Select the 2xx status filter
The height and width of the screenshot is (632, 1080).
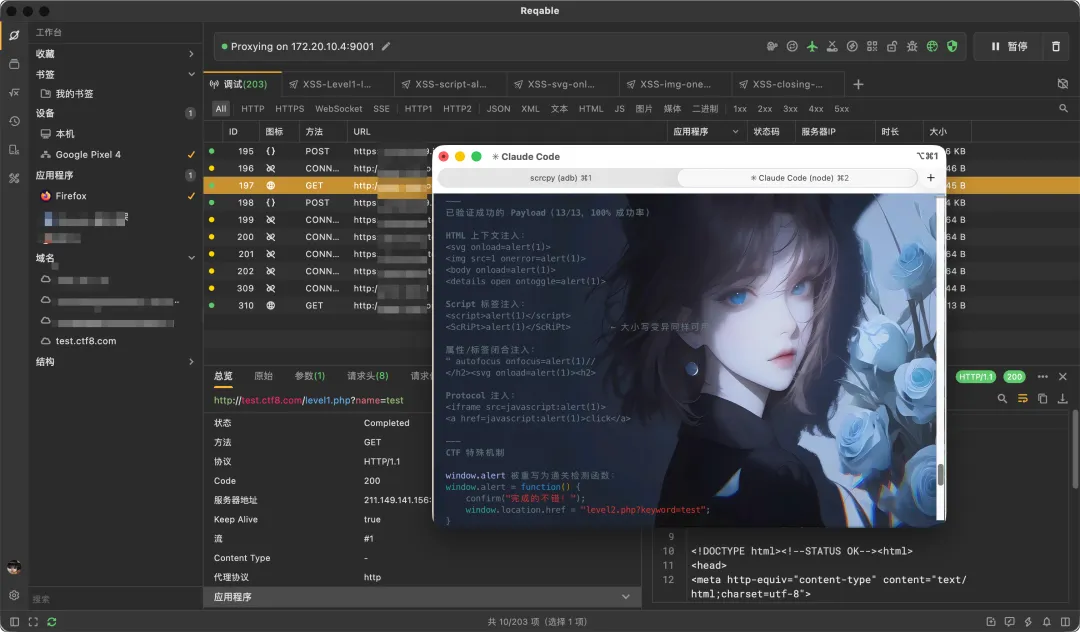pyautogui.click(x=765, y=109)
